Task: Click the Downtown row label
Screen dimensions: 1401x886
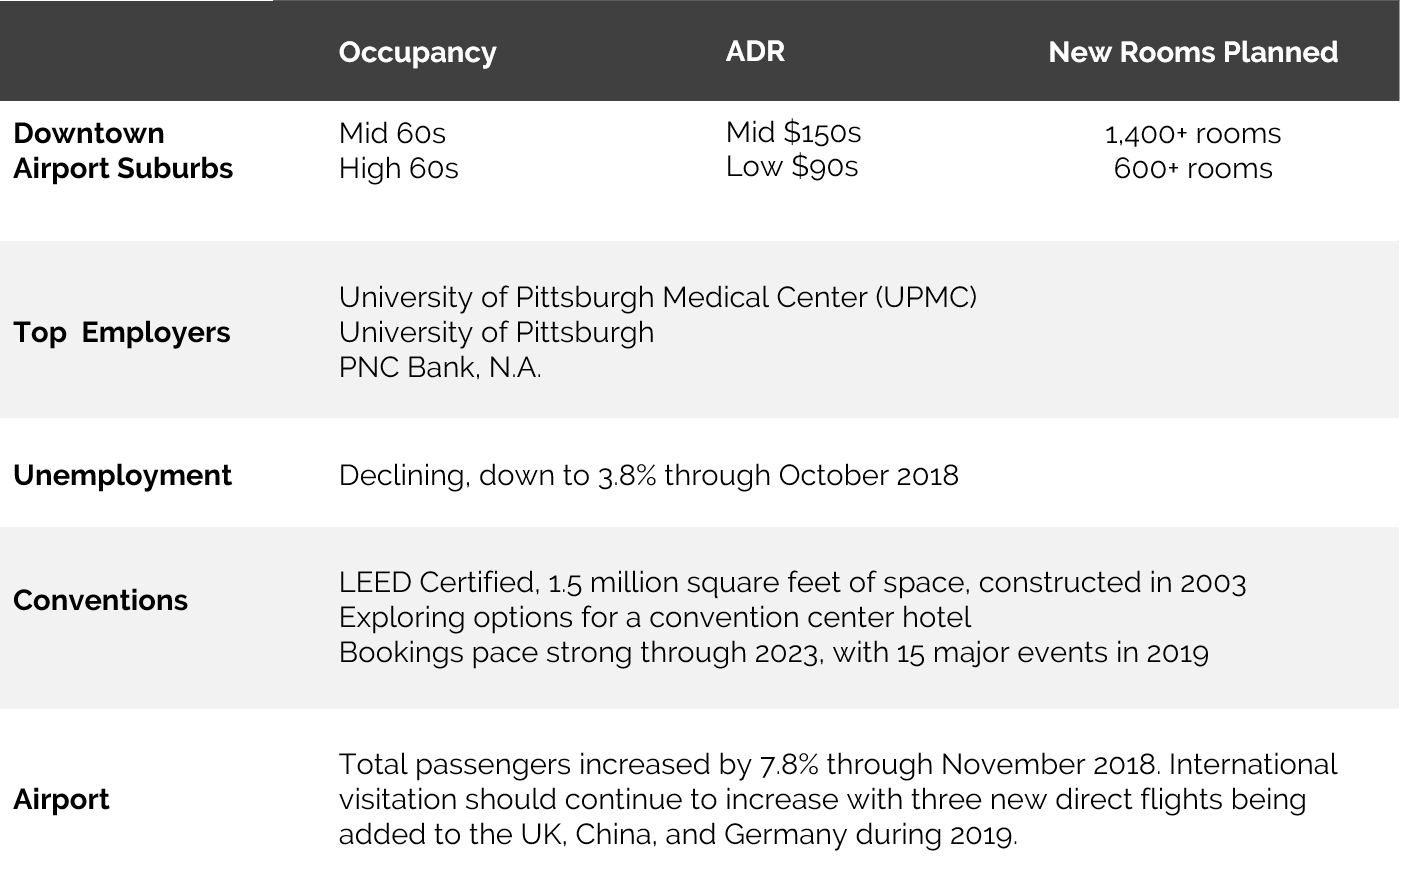Action: [x=89, y=133]
